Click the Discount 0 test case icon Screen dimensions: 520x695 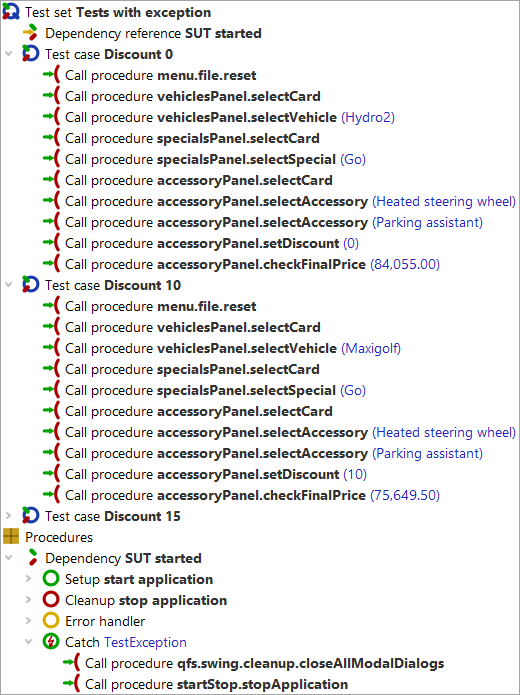(30, 54)
